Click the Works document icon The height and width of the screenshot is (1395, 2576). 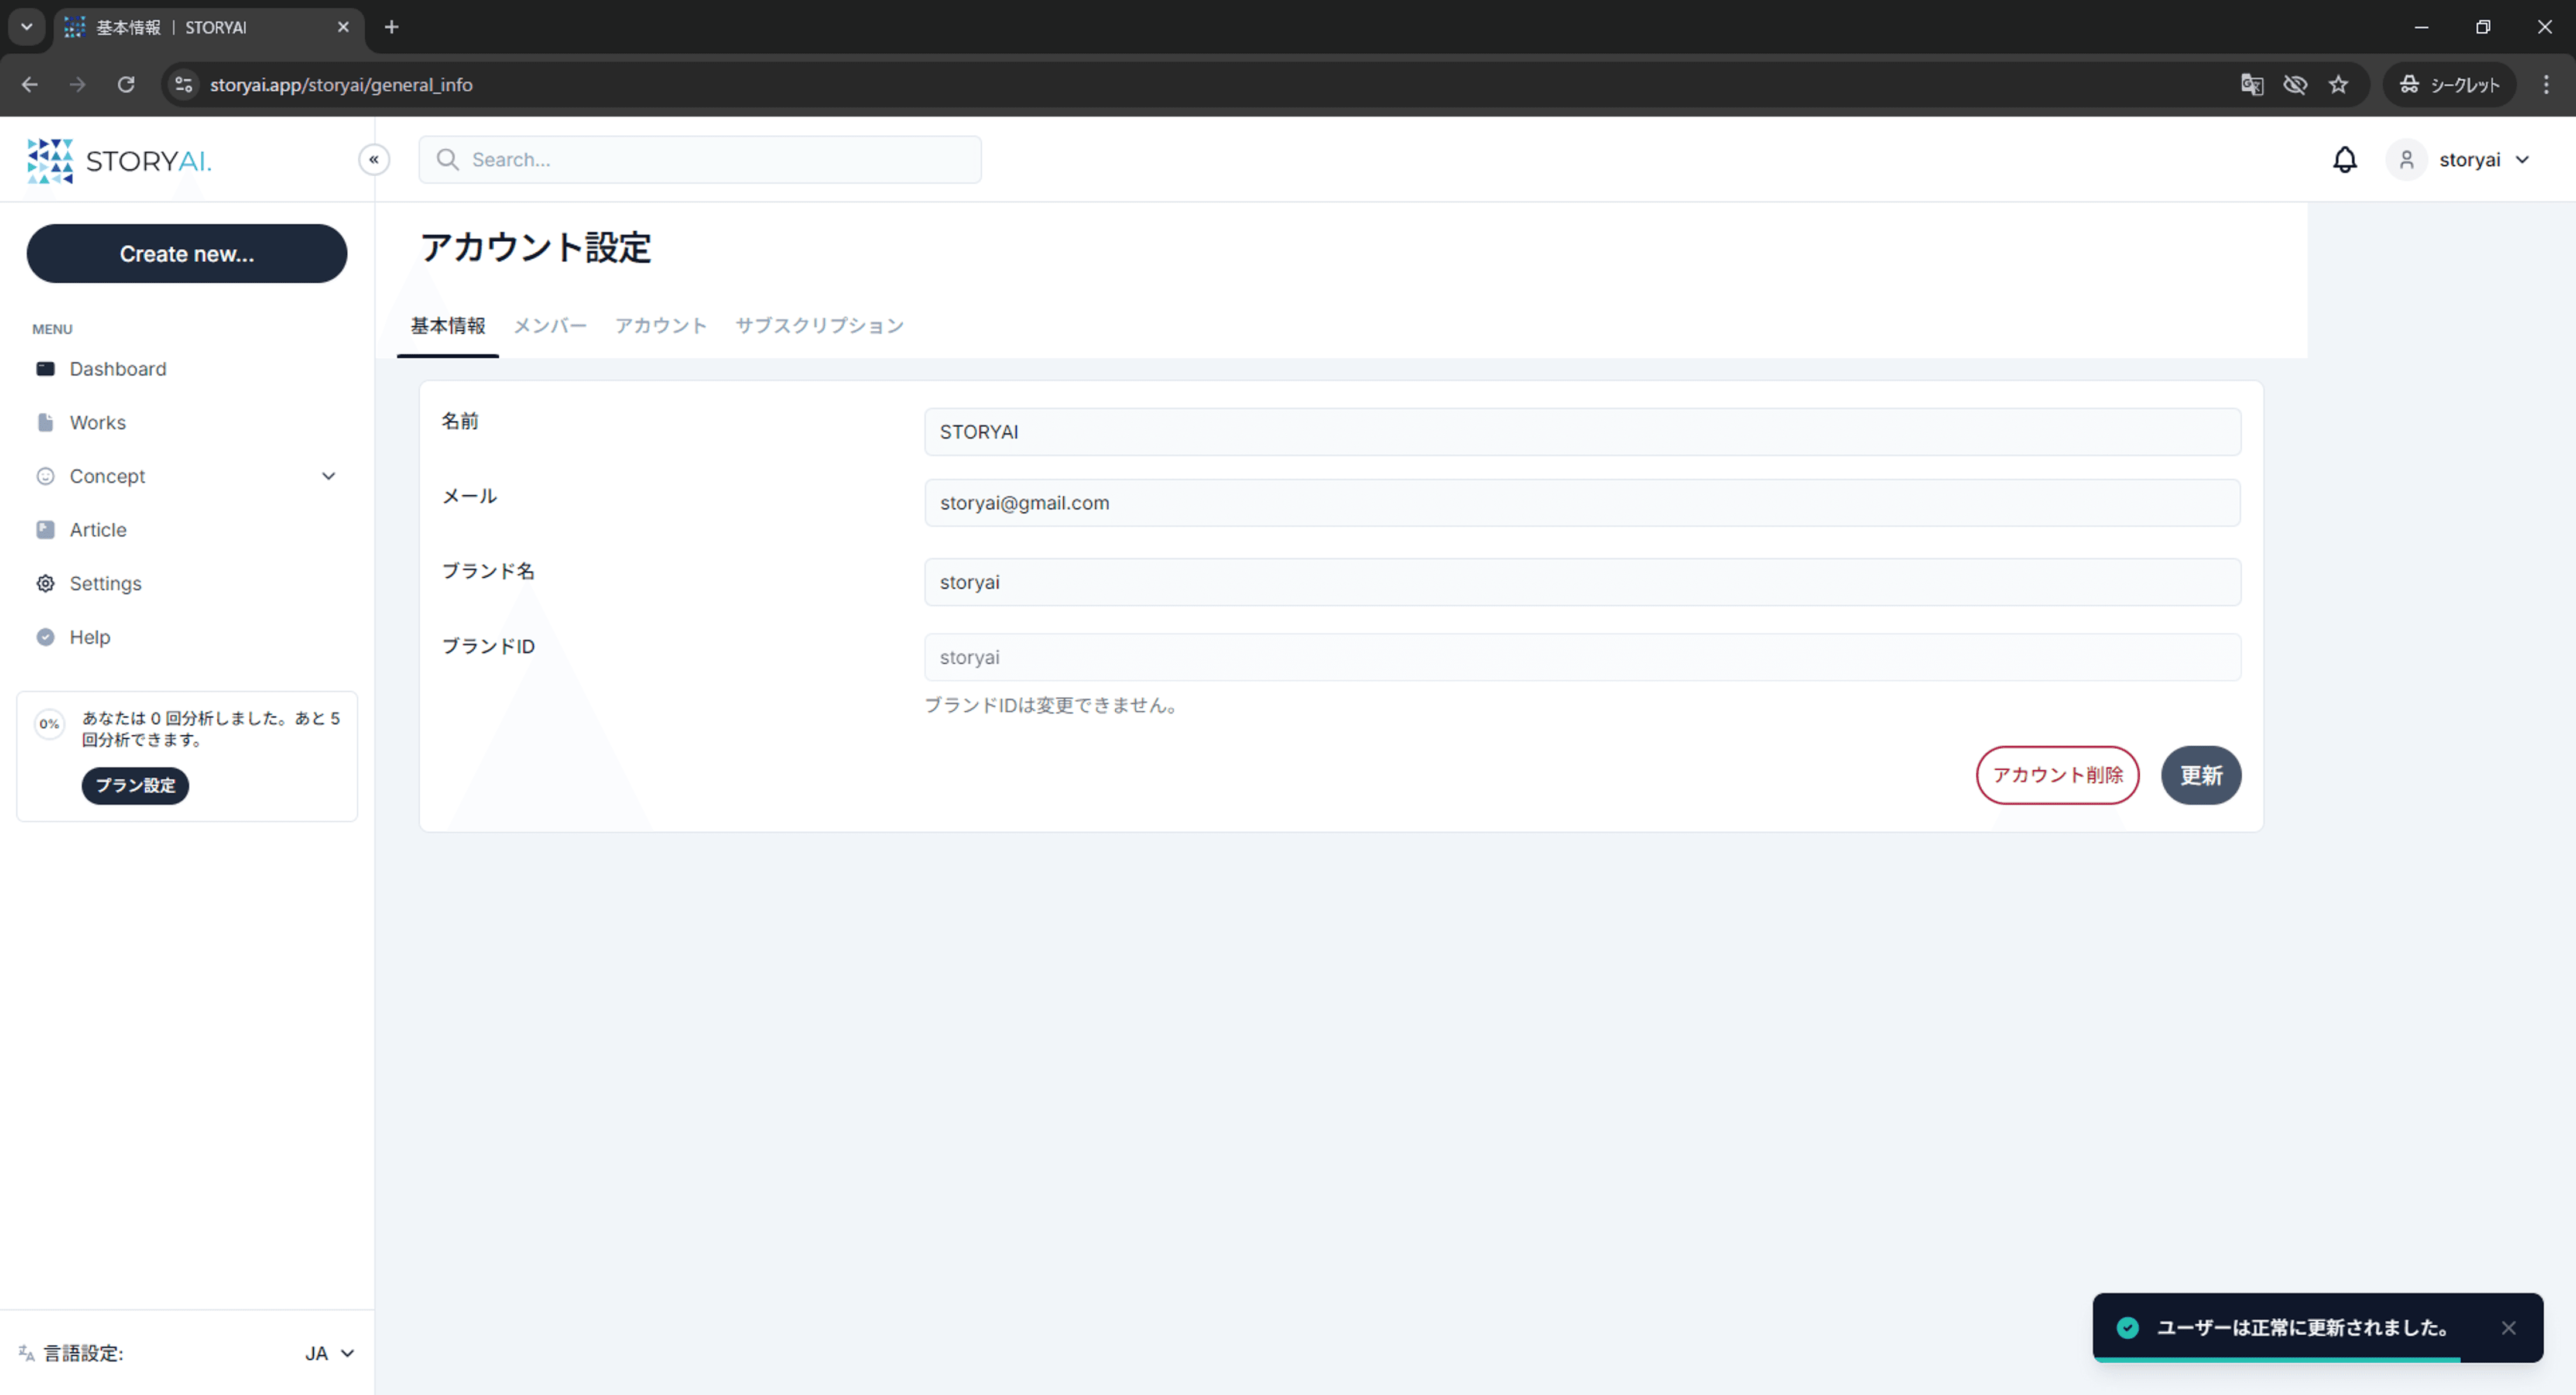pyautogui.click(x=46, y=423)
